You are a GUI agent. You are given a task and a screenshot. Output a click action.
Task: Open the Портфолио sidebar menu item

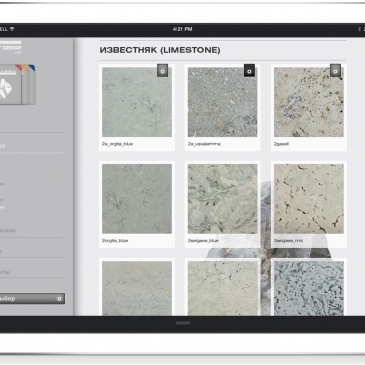tap(8, 230)
